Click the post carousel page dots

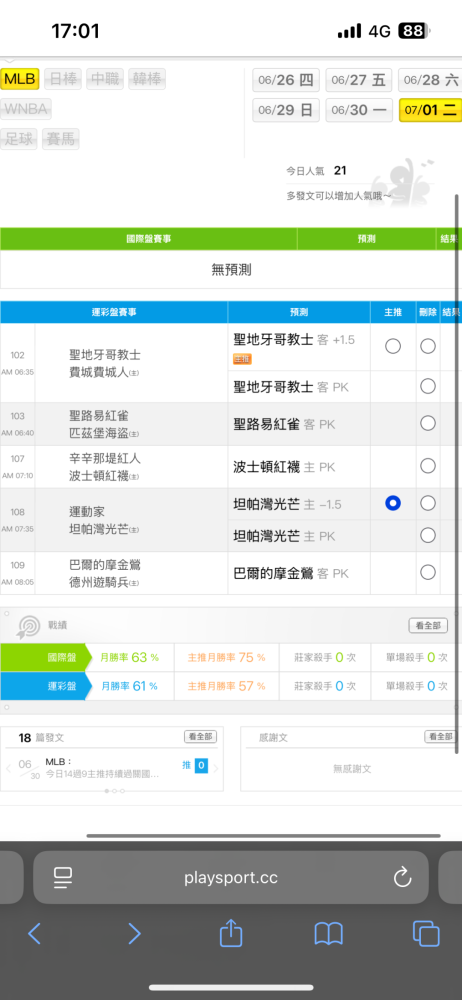115,791
